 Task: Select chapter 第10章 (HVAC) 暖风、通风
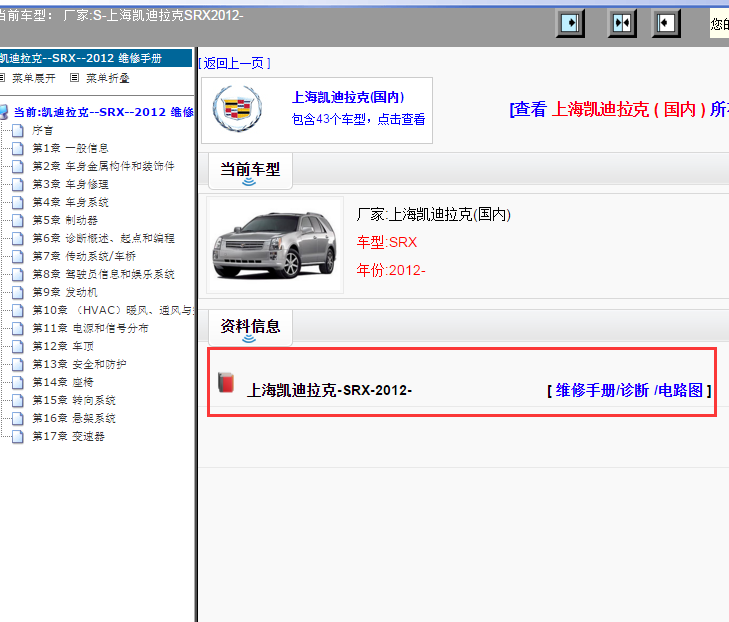(x=113, y=310)
